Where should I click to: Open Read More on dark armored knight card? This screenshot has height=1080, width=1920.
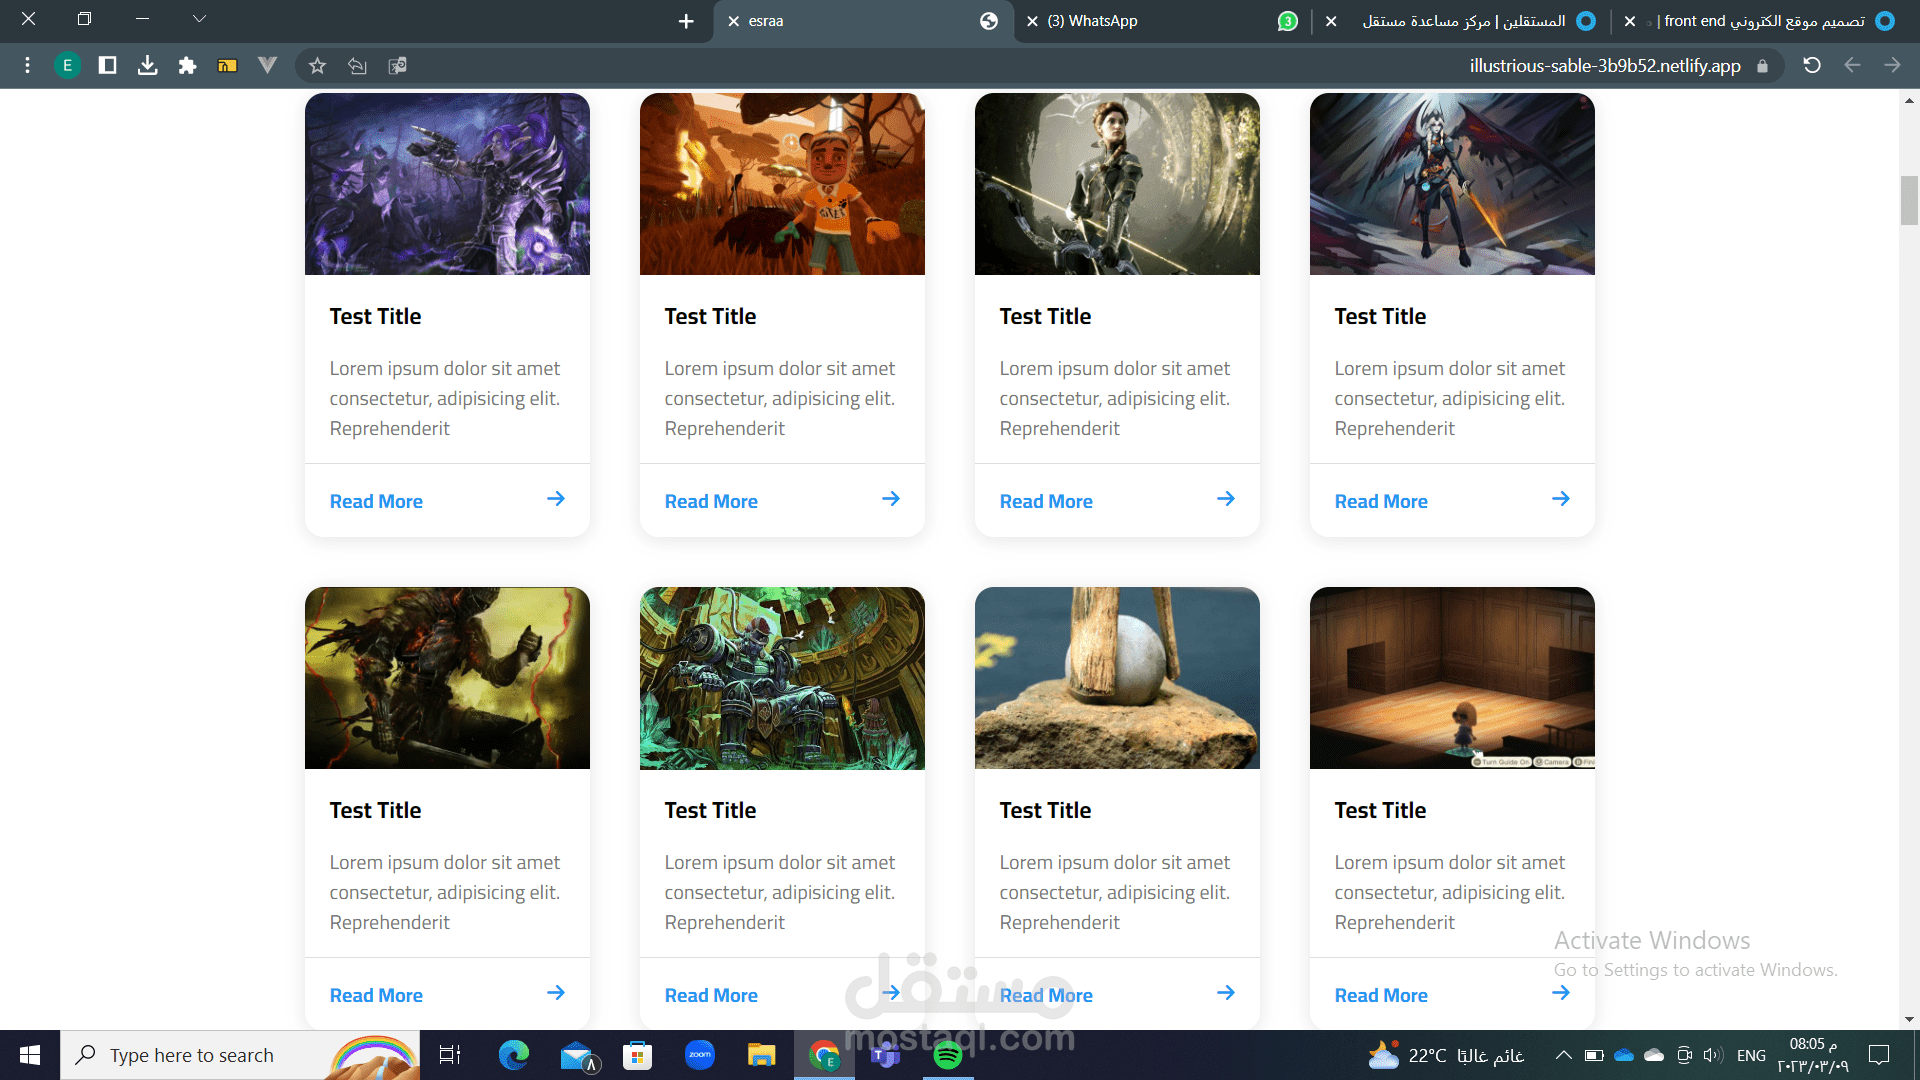point(376,995)
